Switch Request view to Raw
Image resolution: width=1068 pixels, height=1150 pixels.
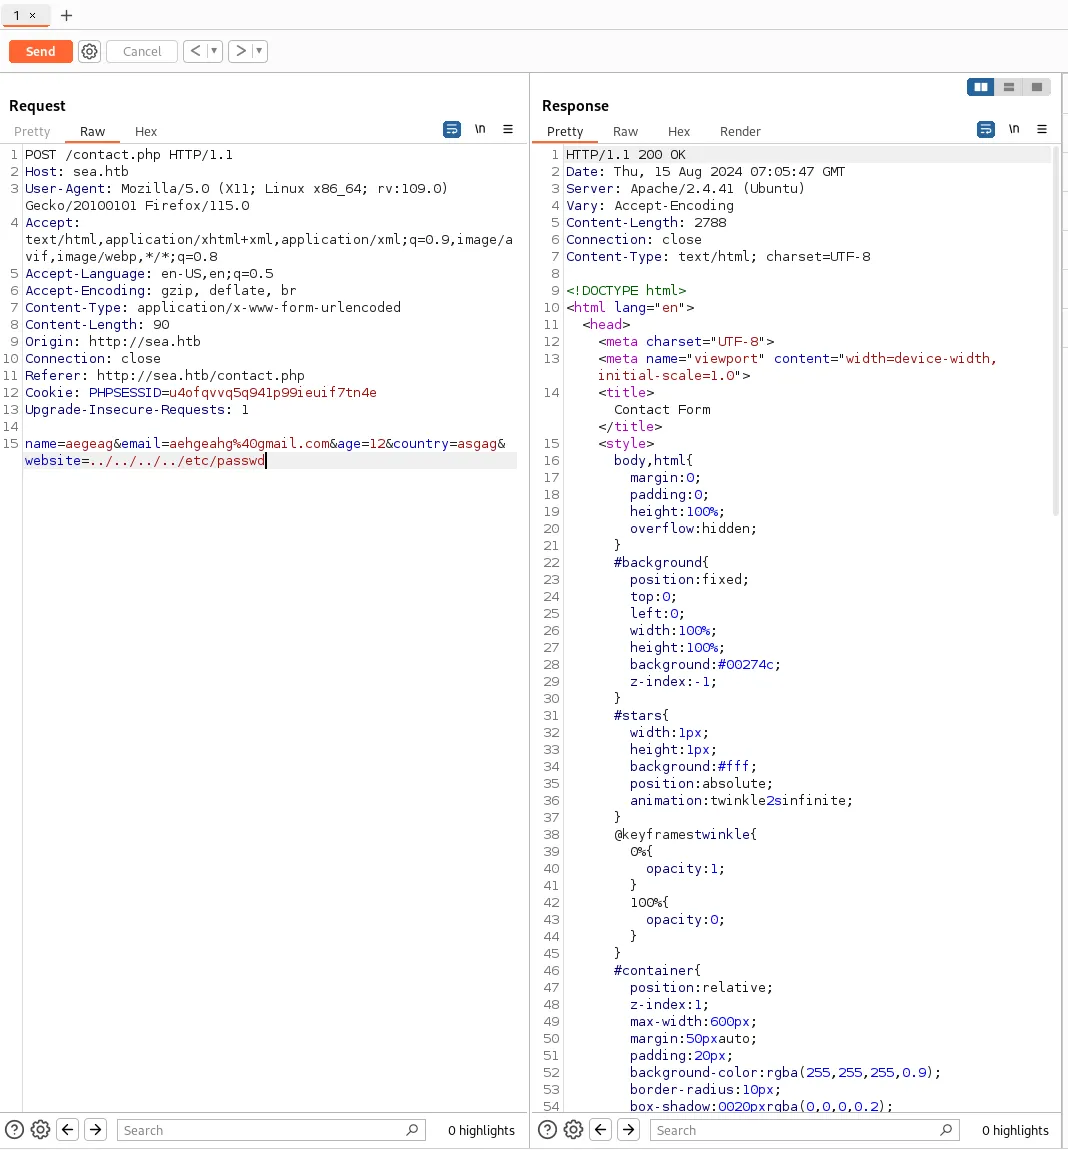[92, 131]
